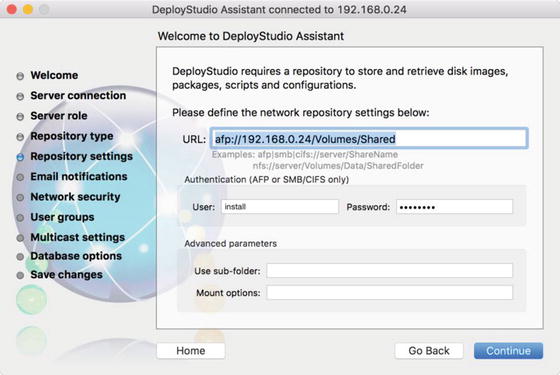Select the Welcome step in sidebar
This screenshot has height=375, width=560.
pyautogui.click(x=54, y=75)
